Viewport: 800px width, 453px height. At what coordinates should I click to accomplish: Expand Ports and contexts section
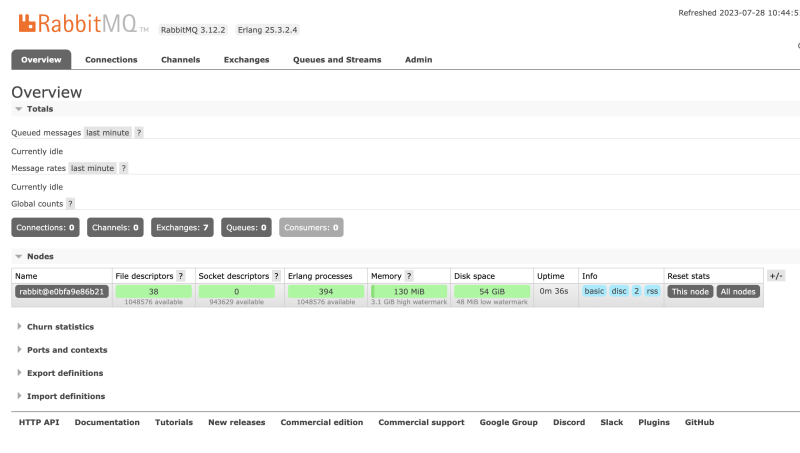coord(66,350)
